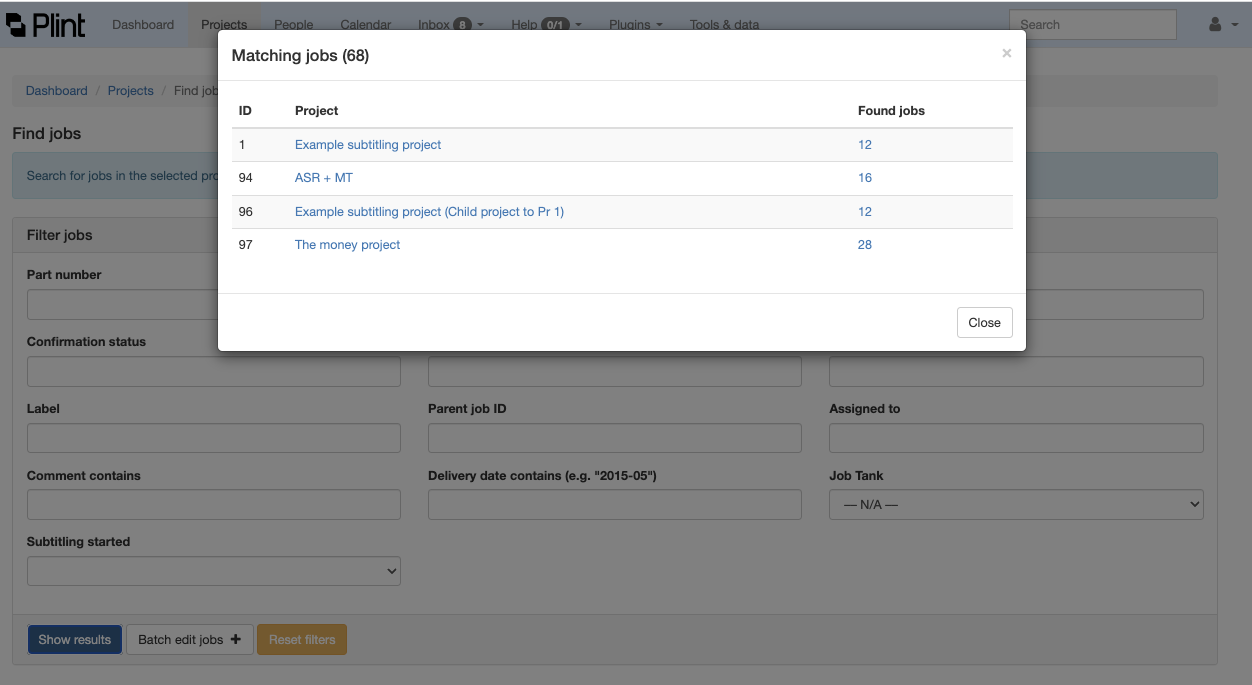Focus the Delivery date contains input field

point(615,505)
